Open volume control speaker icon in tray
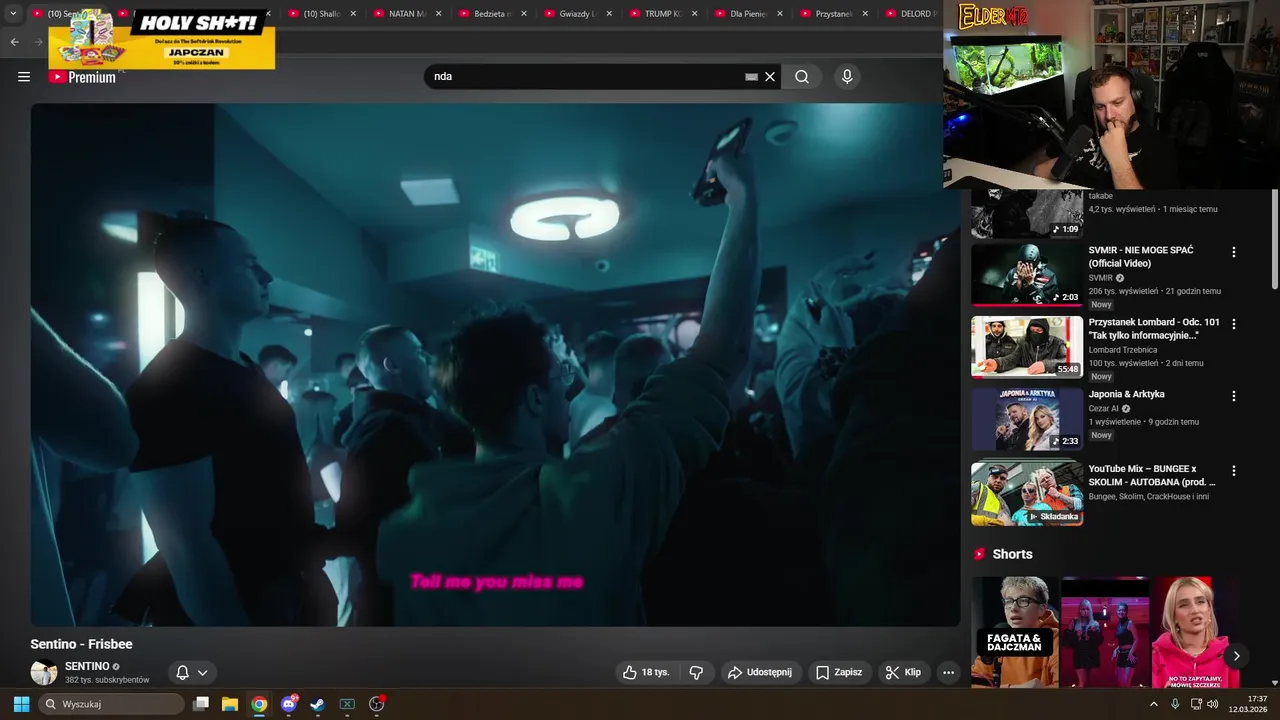 click(1213, 704)
